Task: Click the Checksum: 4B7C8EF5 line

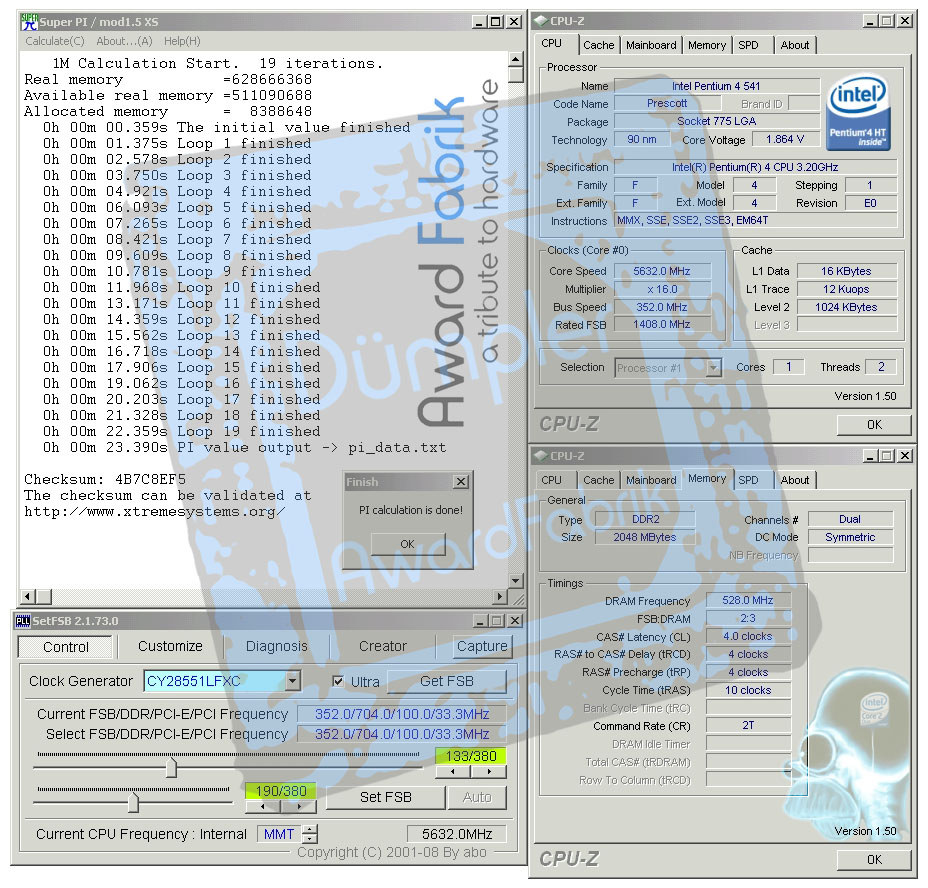Action: [x=105, y=480]
